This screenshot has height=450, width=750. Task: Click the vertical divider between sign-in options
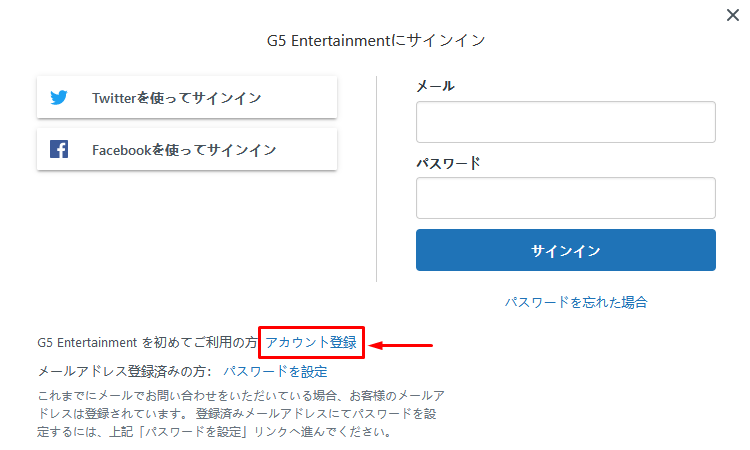pos(376,179)
